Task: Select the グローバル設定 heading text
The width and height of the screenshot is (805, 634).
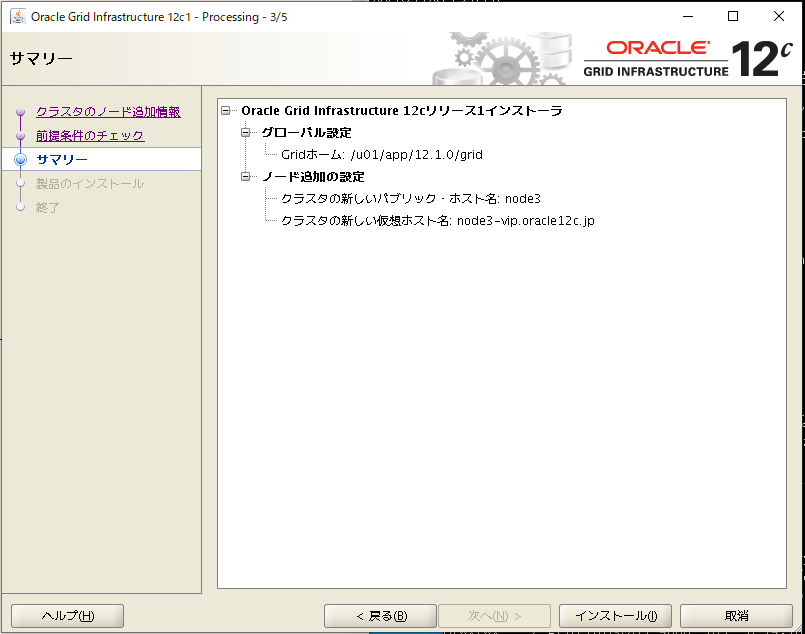Action: (306, 132)
